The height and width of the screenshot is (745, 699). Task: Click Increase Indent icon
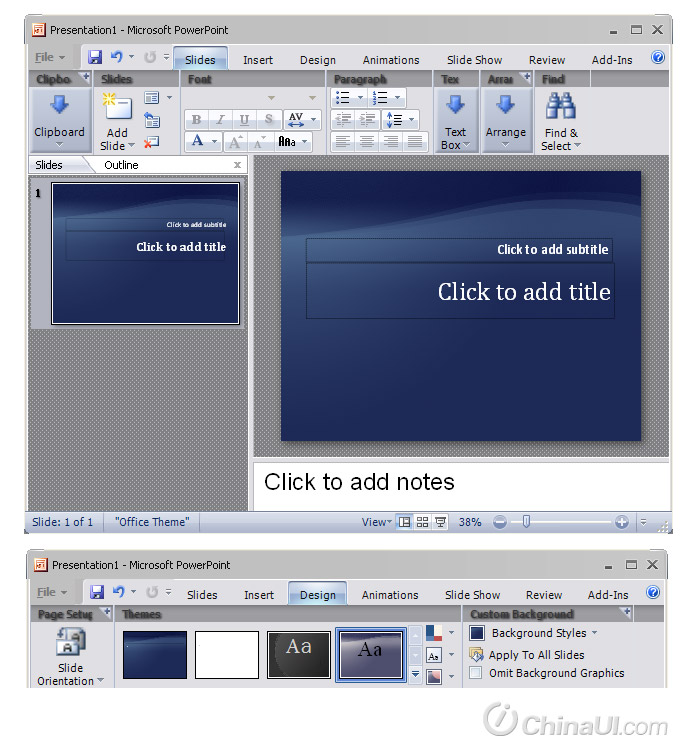367,120
